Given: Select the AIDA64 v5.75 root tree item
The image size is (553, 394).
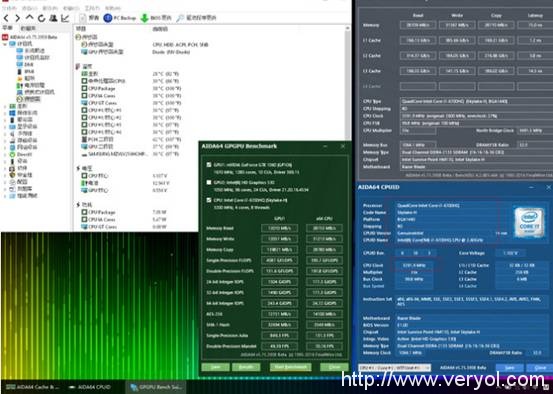Looking at the screenshot, I should tap(30, 37).
